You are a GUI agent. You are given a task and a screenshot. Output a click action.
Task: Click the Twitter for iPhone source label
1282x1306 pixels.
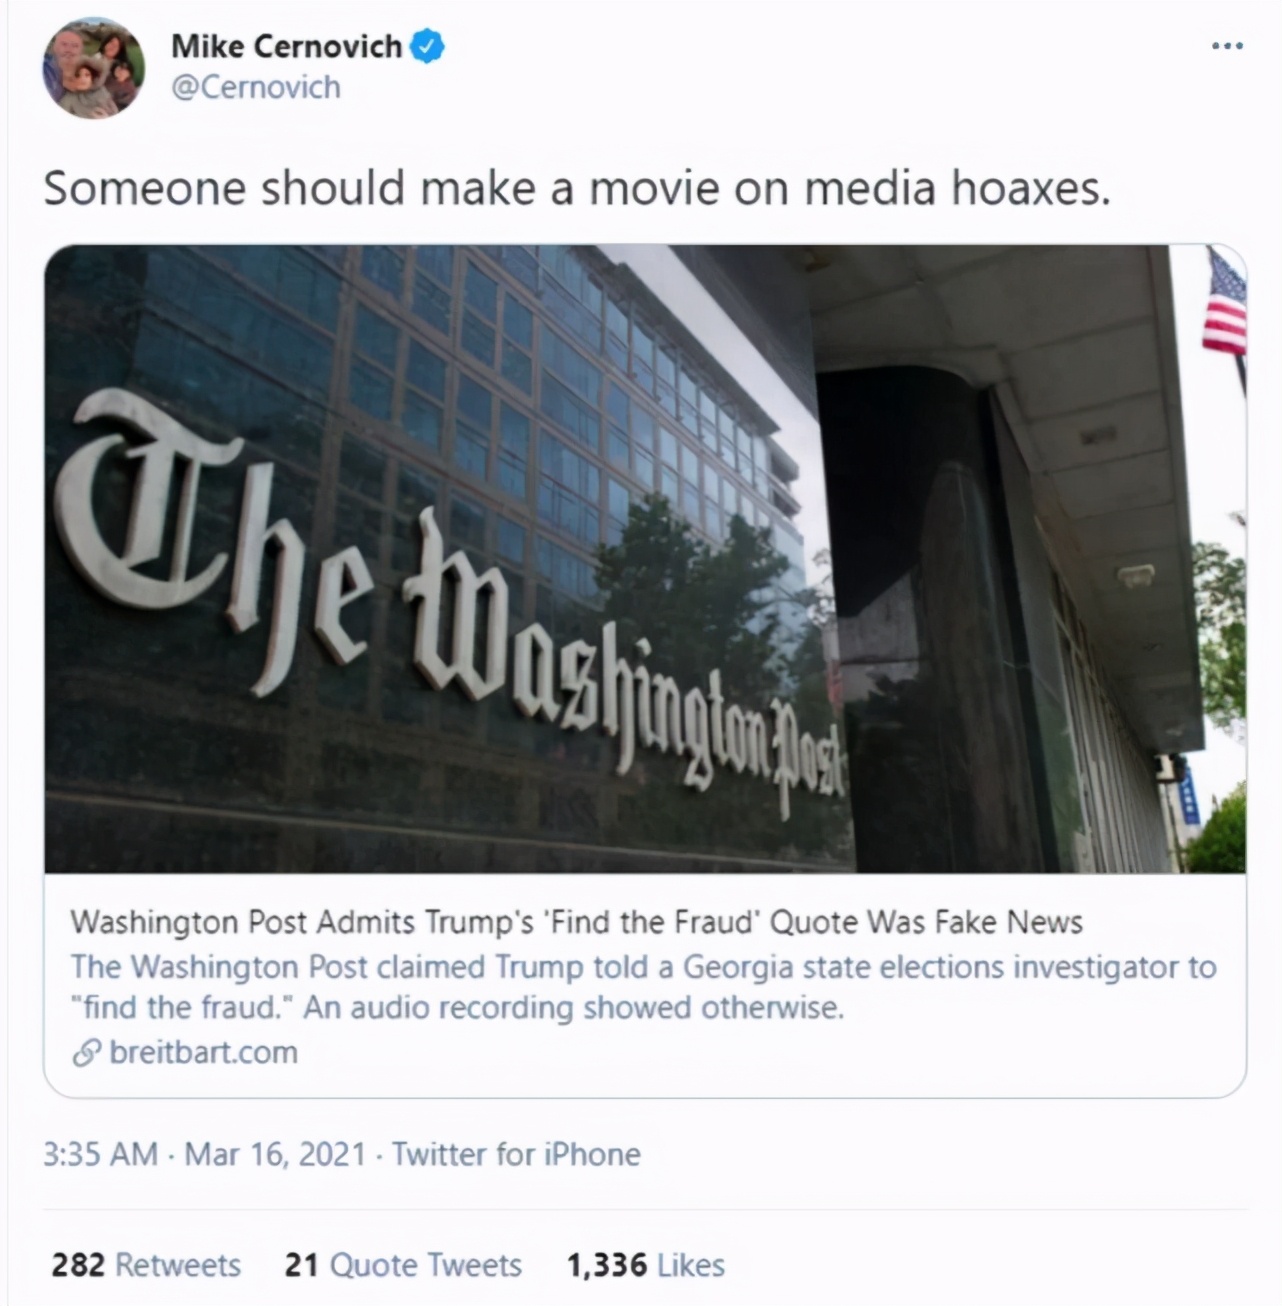click(516, 1154)
